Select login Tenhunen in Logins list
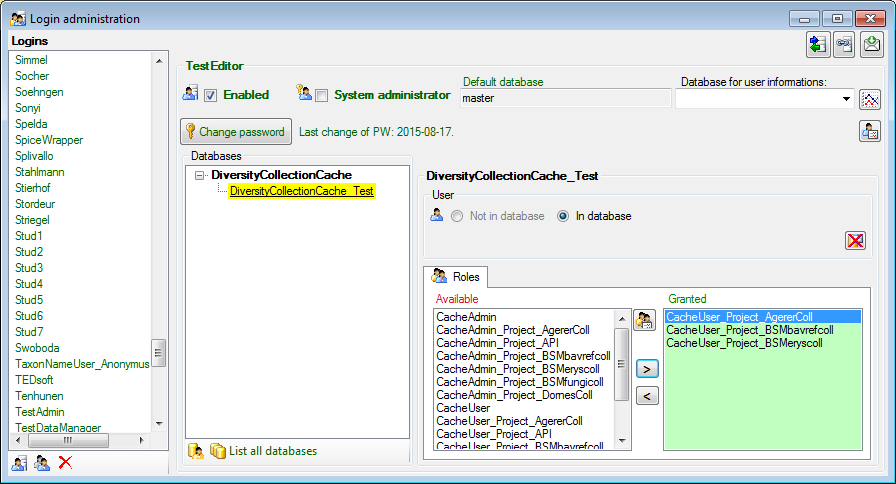The width and height of the screenshot is (896, 484). (39, 396)
